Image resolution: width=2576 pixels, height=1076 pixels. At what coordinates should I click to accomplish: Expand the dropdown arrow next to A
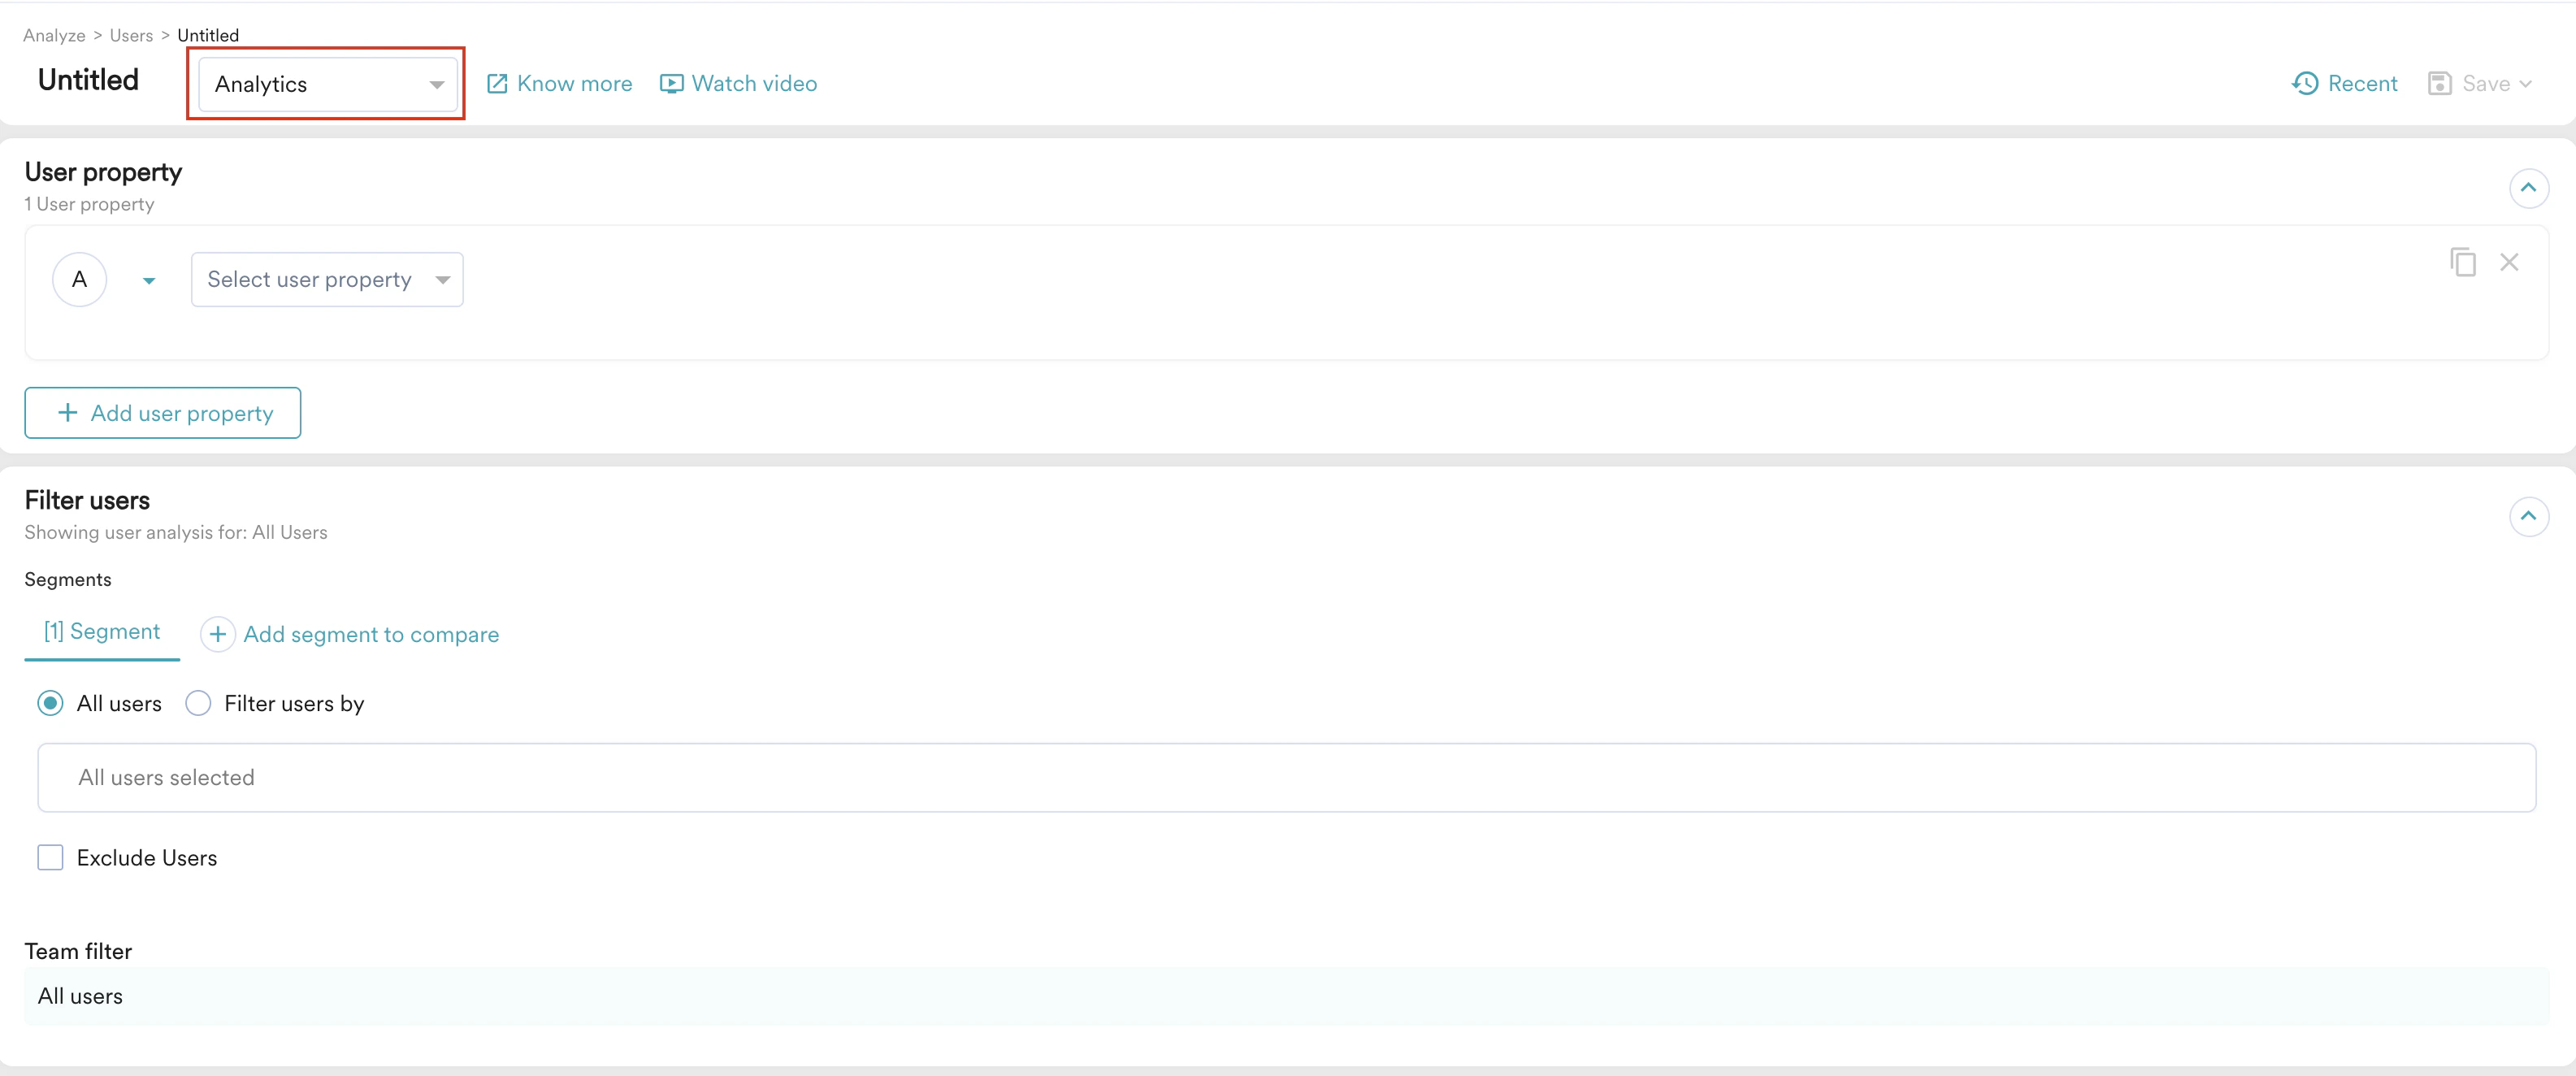click(x=147, y=280)
